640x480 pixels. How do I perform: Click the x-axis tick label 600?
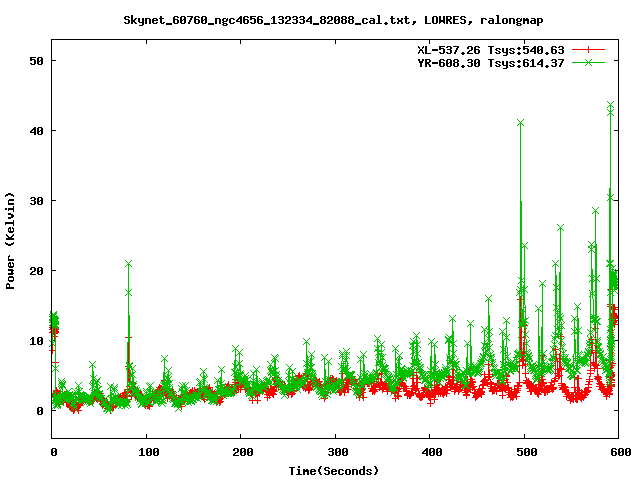pos(621,452)
